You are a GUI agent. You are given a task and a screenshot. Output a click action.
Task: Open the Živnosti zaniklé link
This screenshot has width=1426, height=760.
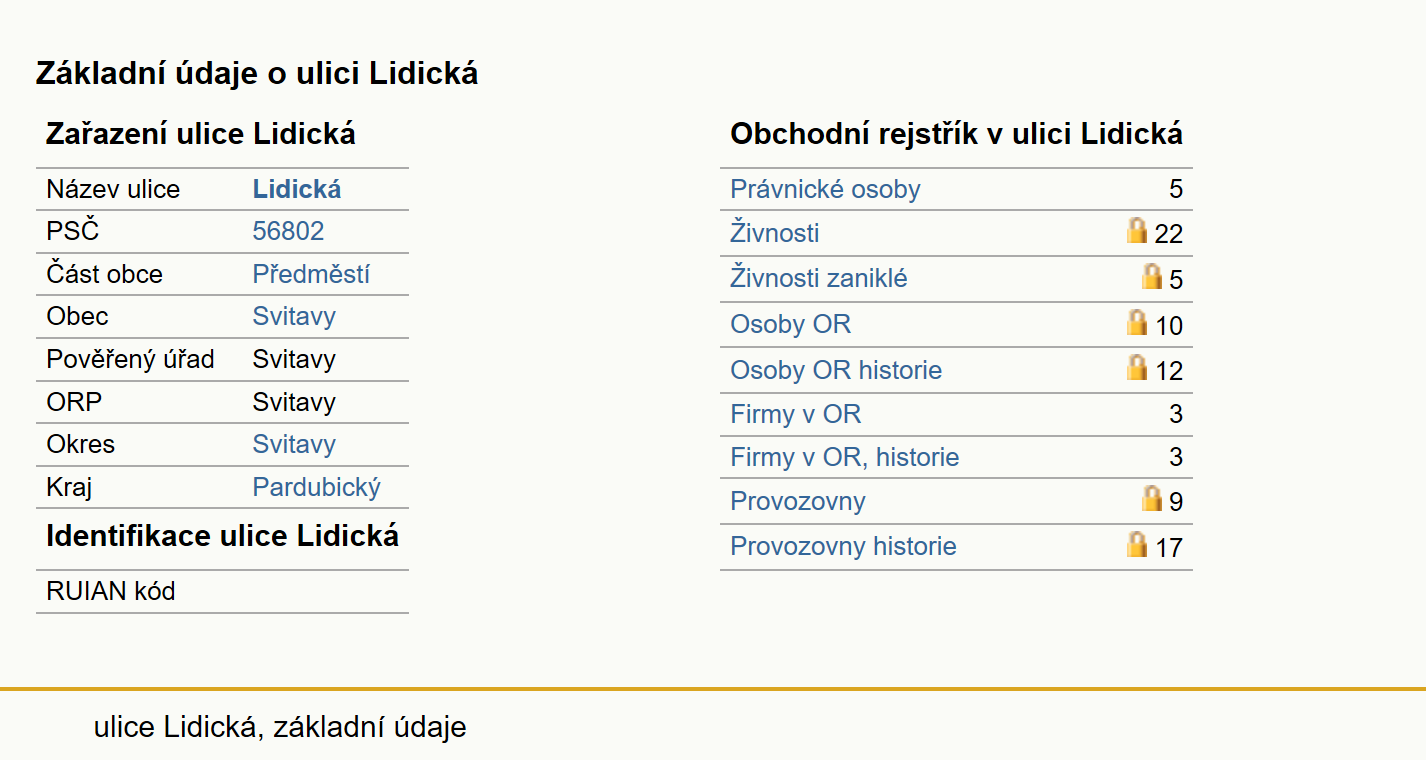point(819,278)
